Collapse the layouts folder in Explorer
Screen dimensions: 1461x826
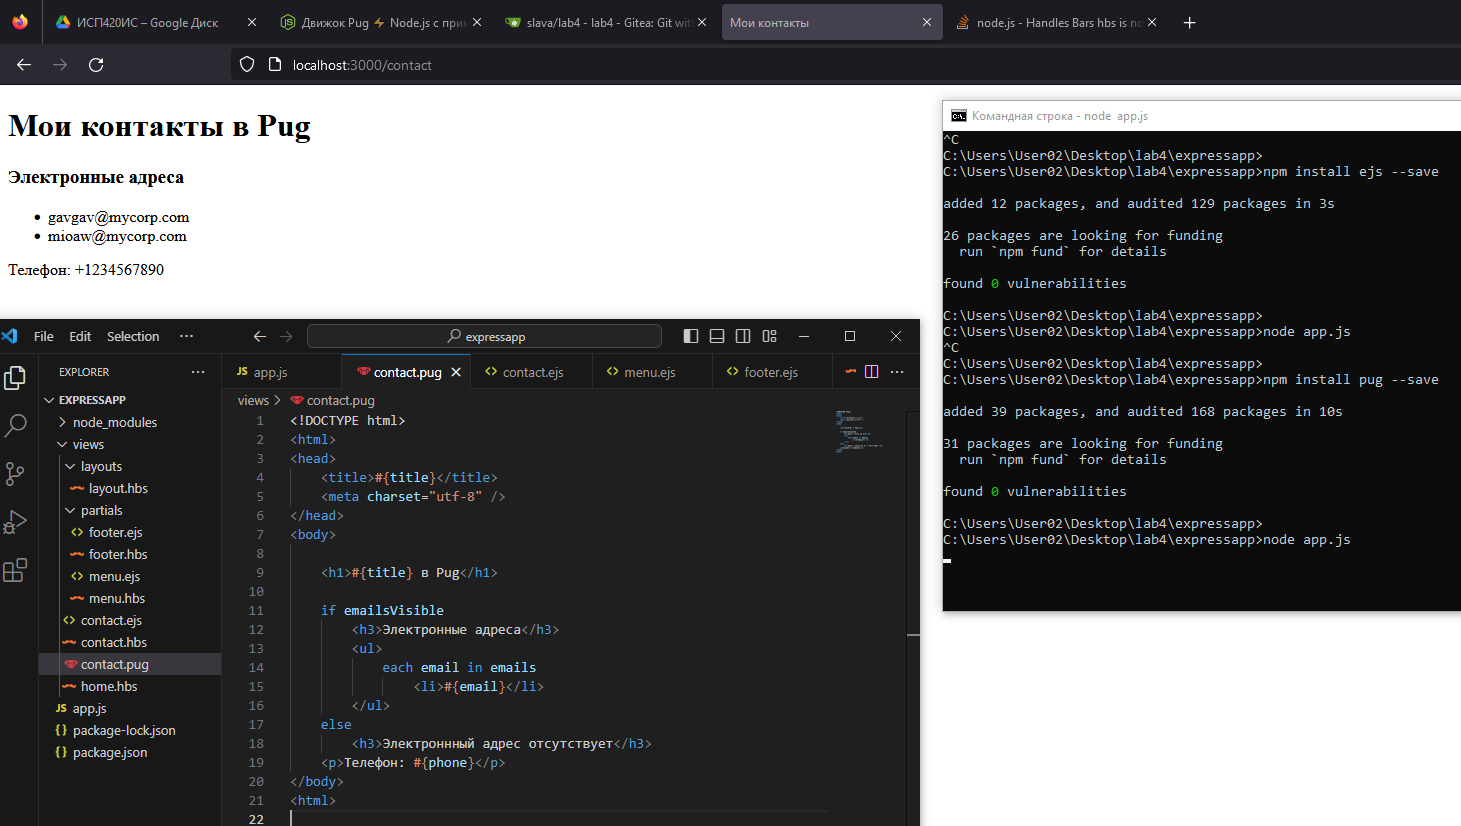tap(101, 466)
